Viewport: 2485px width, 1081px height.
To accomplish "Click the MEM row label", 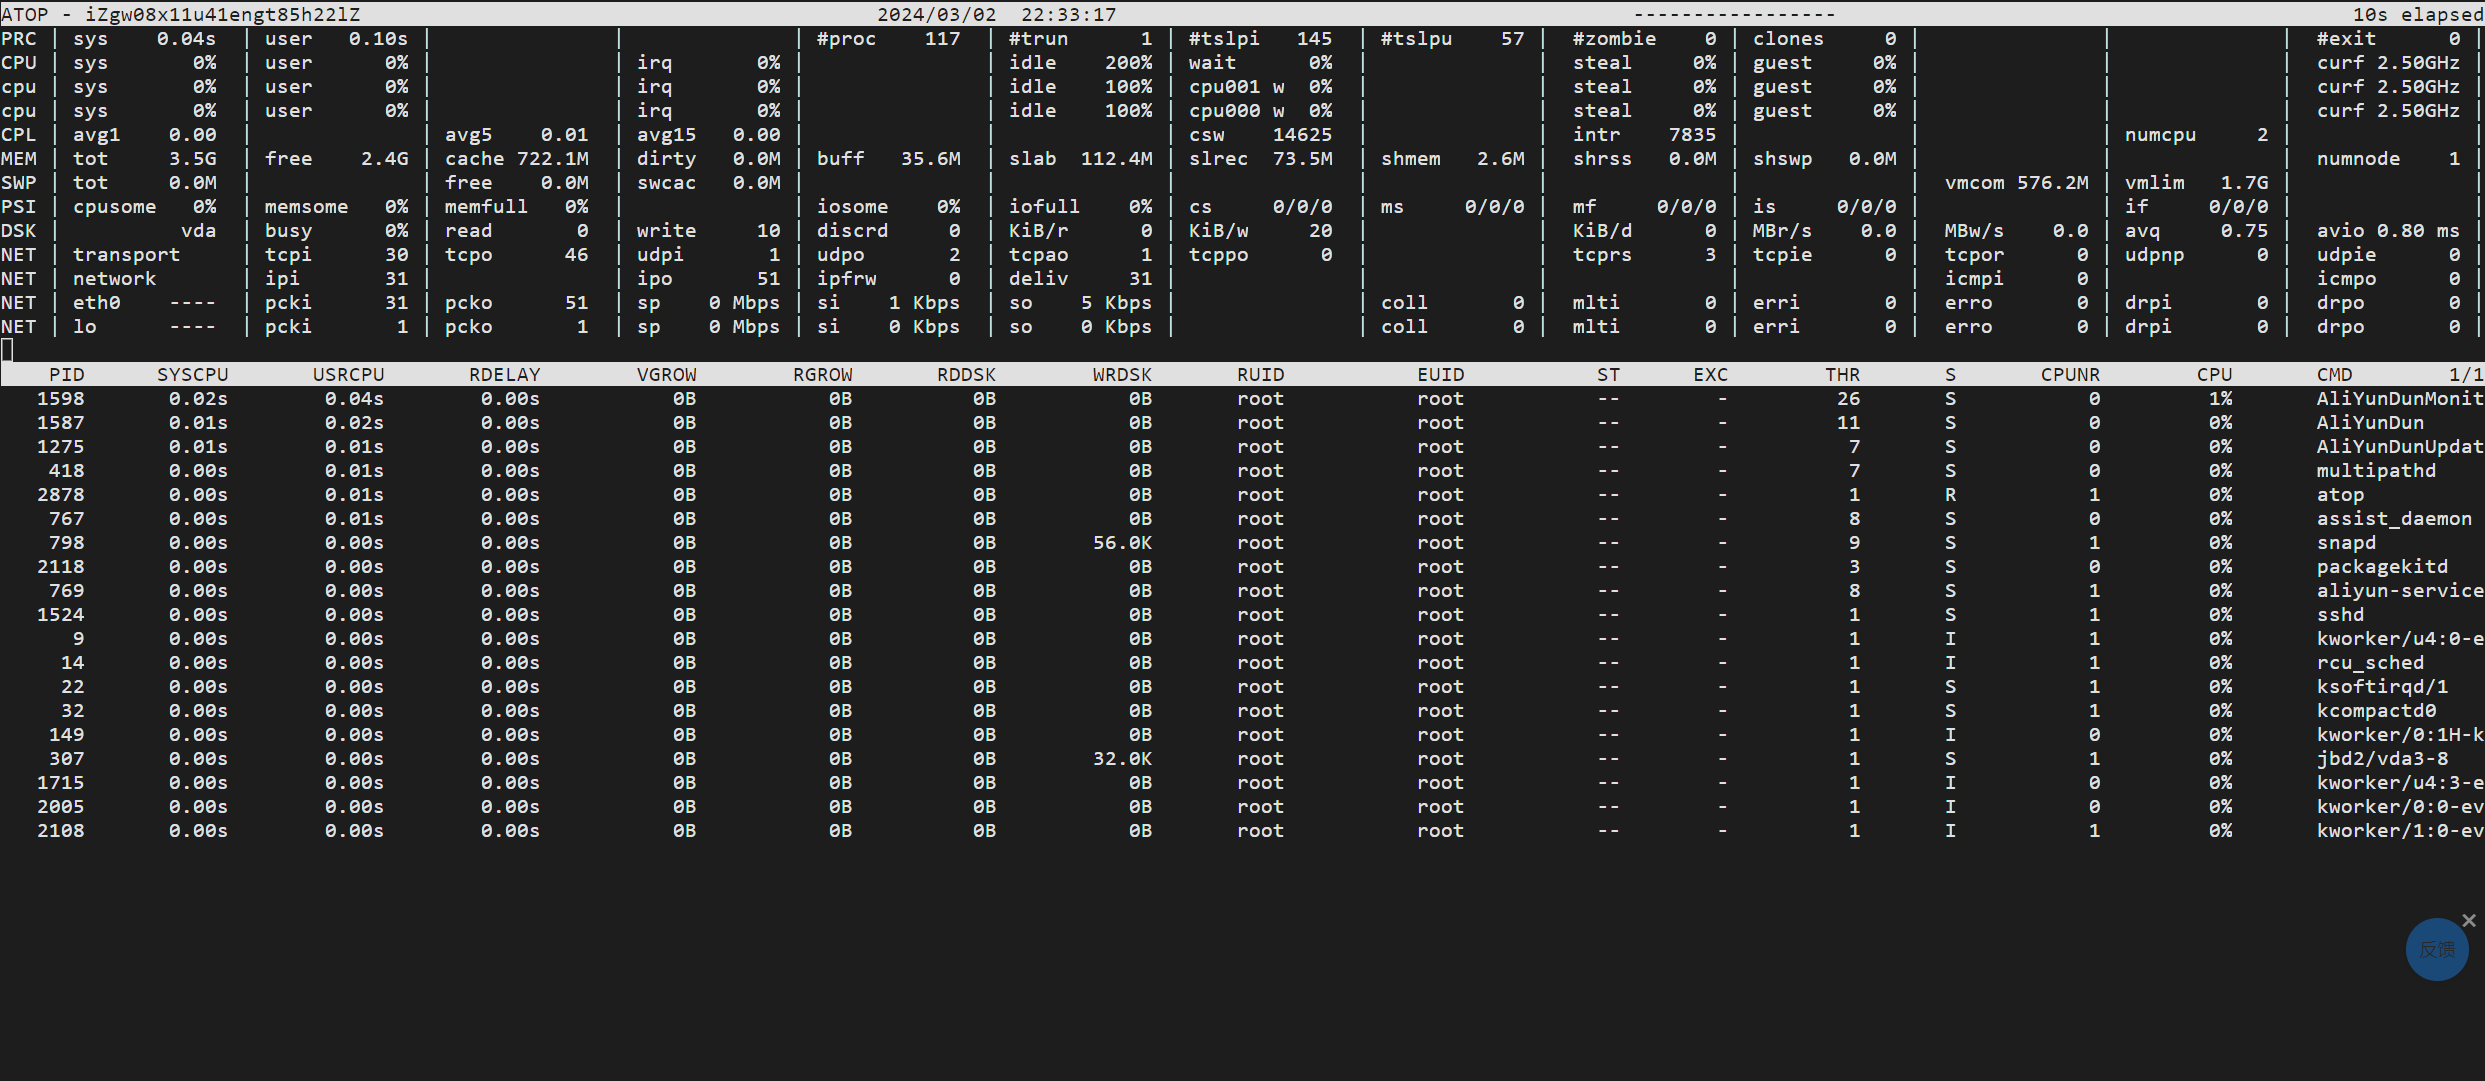I will (19, 158).
